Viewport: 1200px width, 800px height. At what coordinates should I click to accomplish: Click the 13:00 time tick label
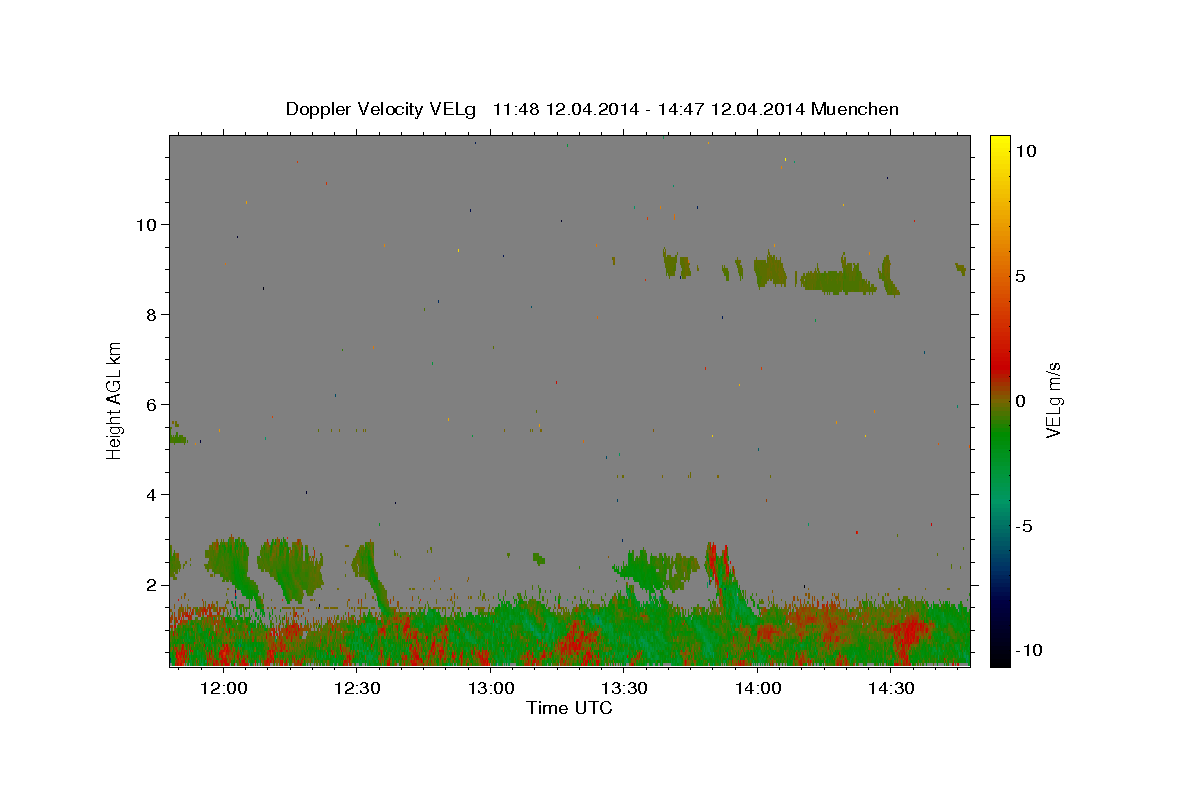point(490,688)
